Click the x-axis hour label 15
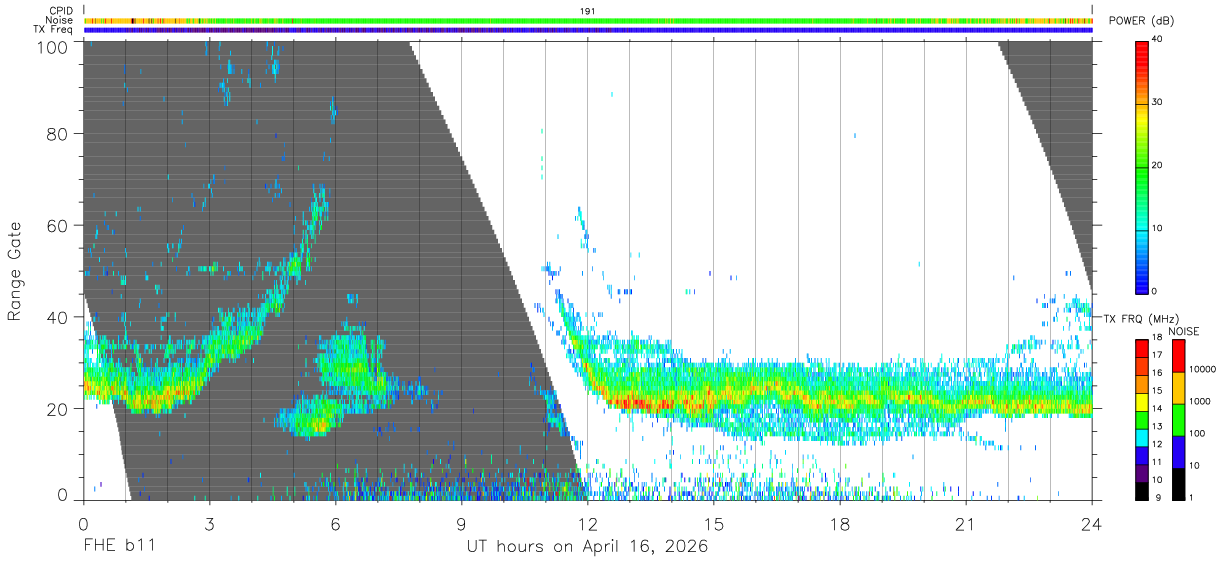The width and height of the screenshot is (1228, 567). pos(713,523)
